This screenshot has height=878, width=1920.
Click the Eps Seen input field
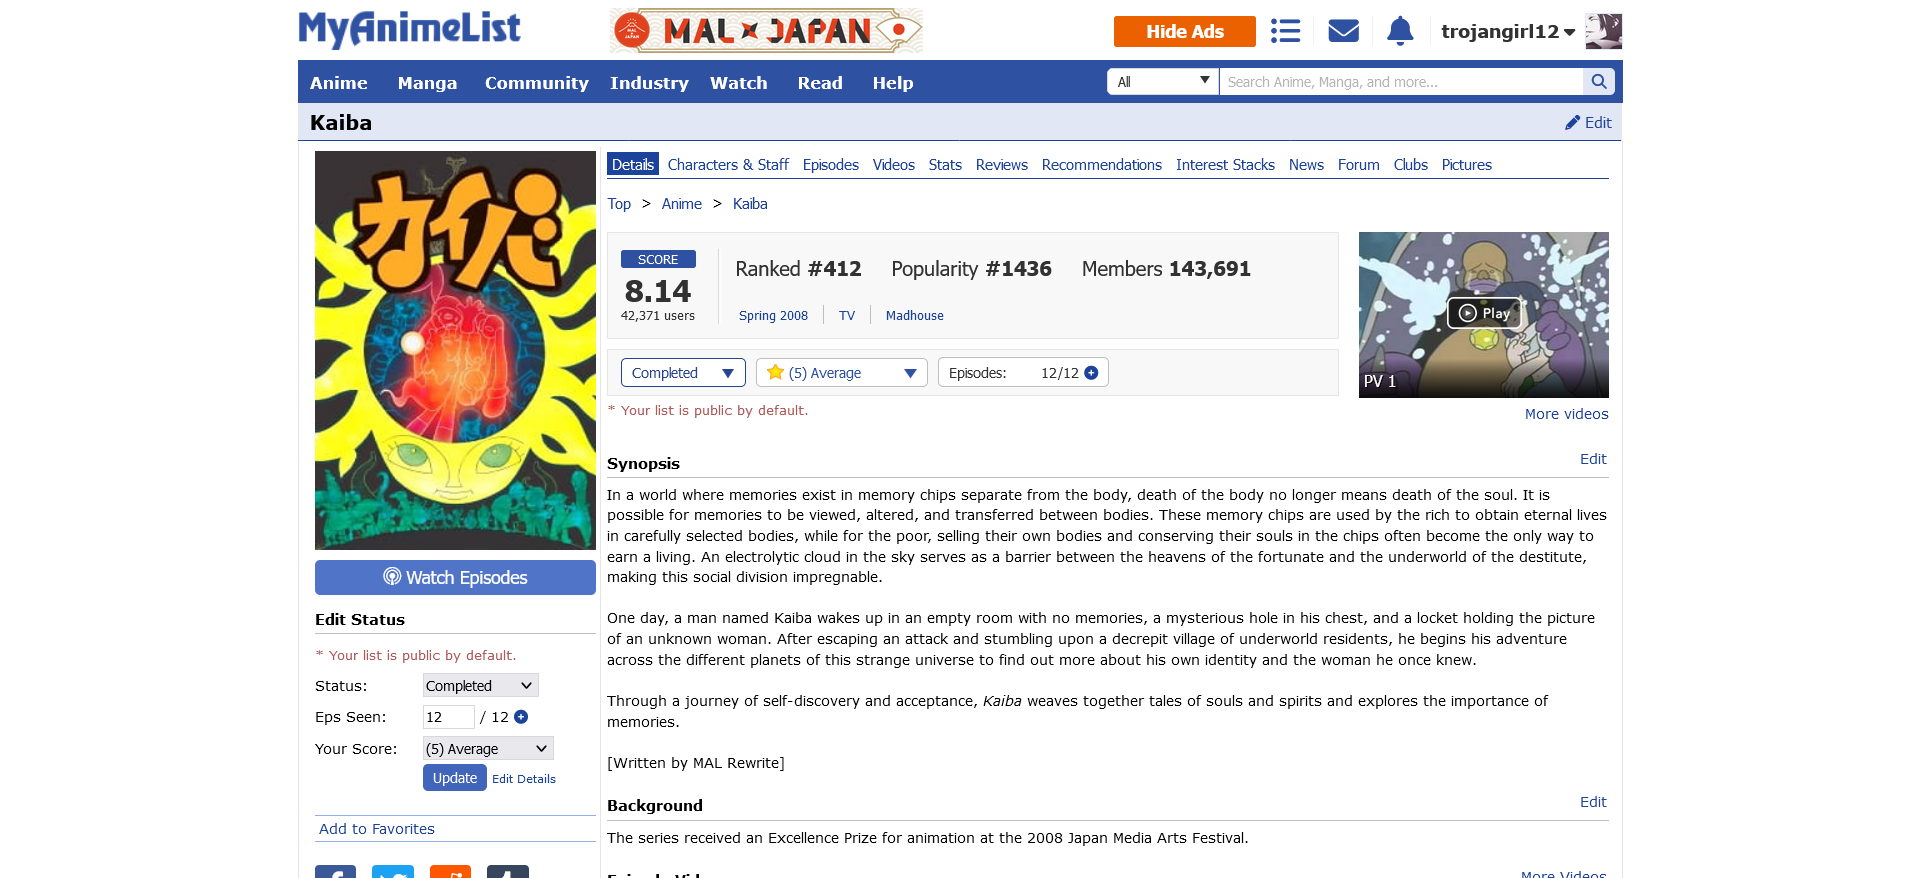pyautogui.click(x=448, y=717)
